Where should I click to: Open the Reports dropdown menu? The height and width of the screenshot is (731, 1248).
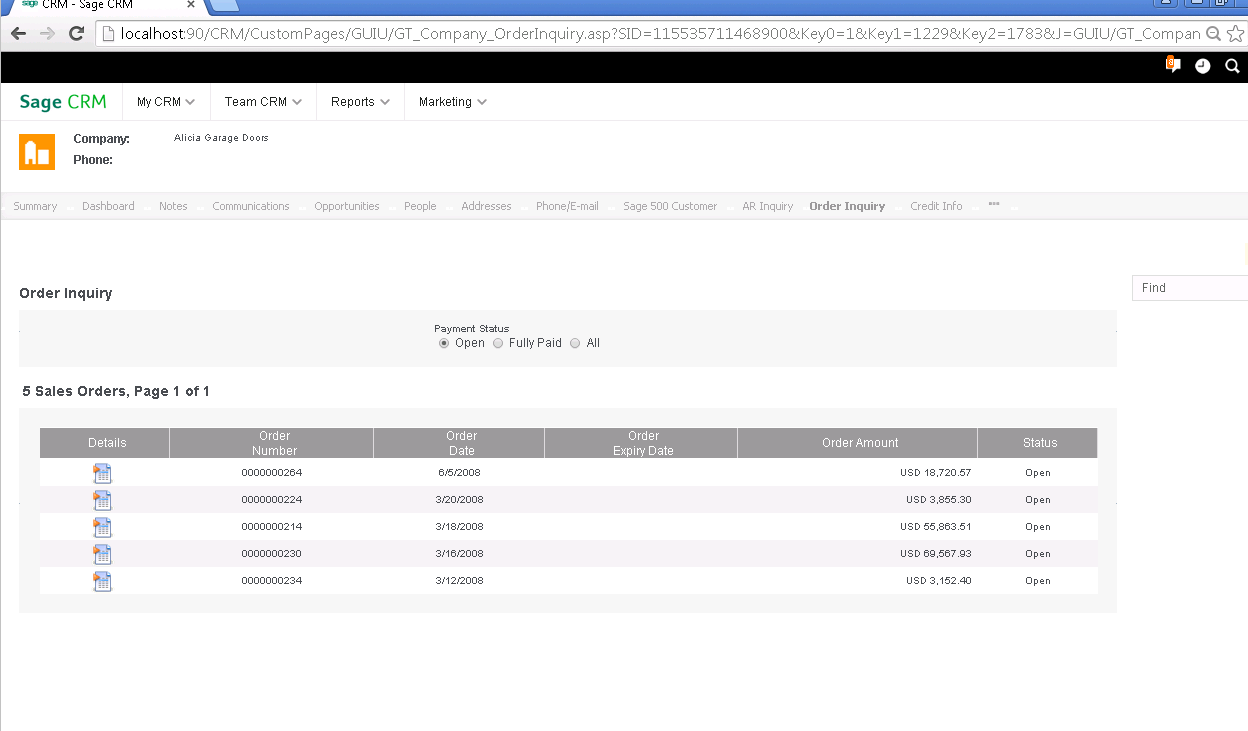360,102
